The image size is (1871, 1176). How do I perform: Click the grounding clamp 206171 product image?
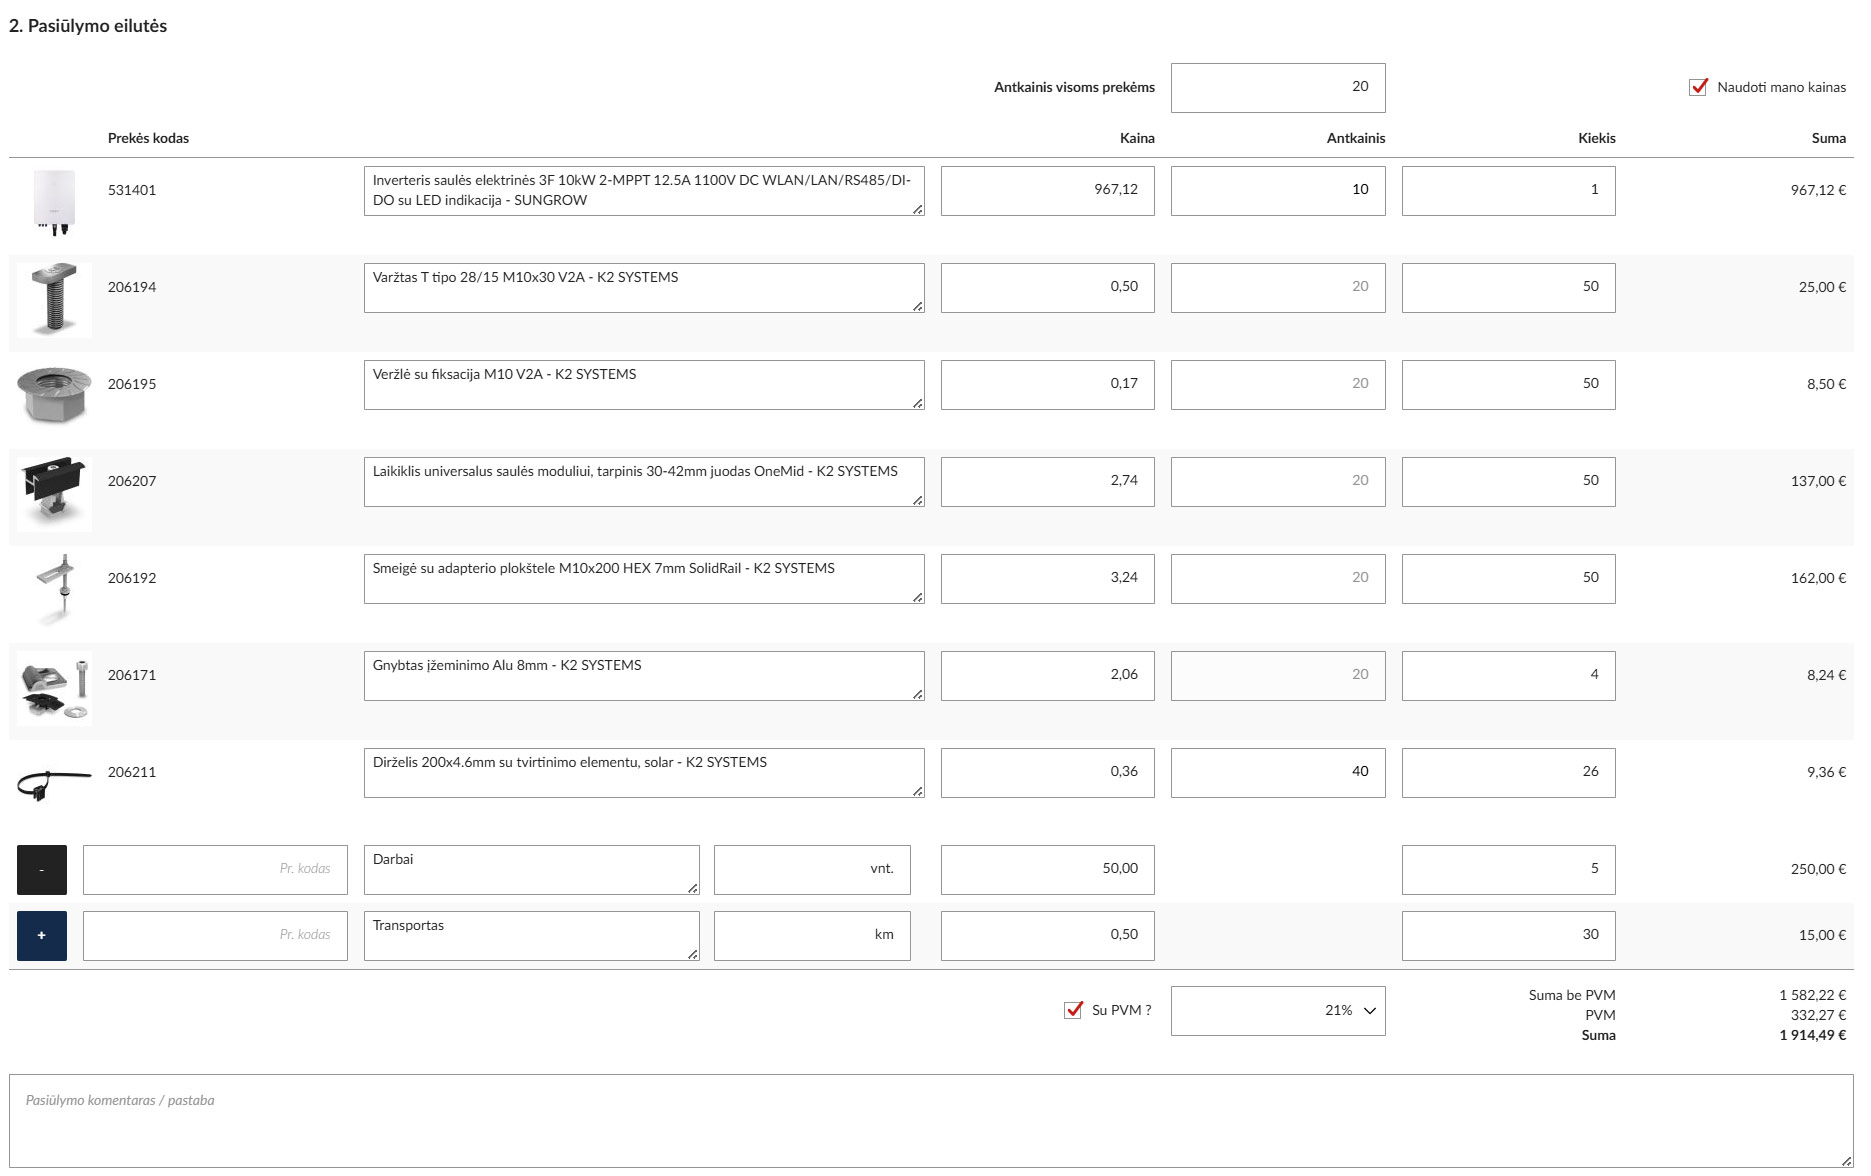[x=54, y=687]
